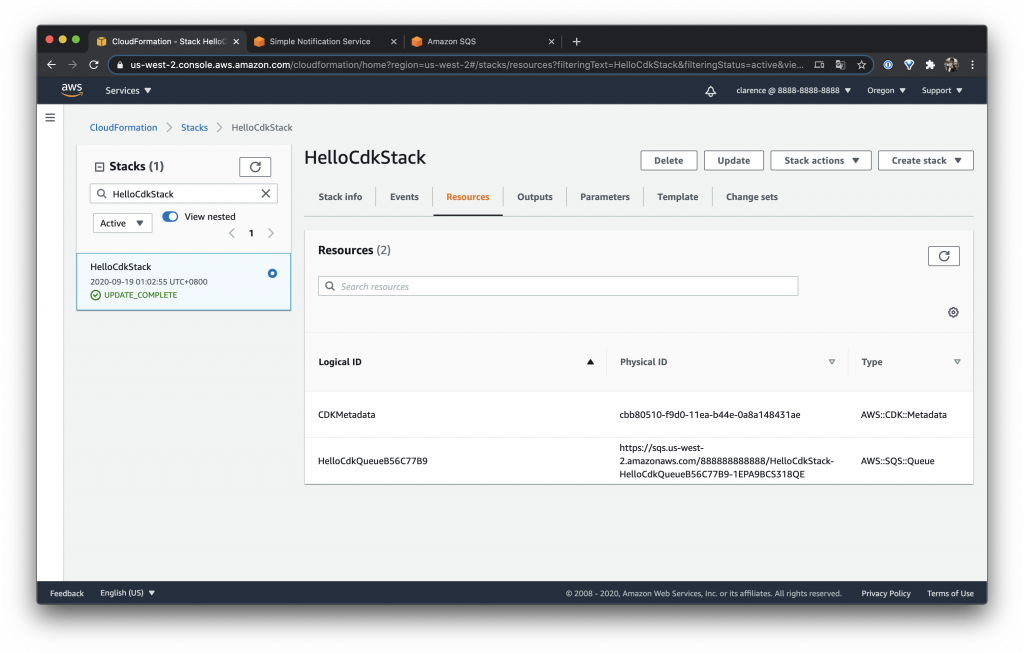Screen dimensions: 1024x653
Task: Expand the Create stack dropdown
Action: 925,161
